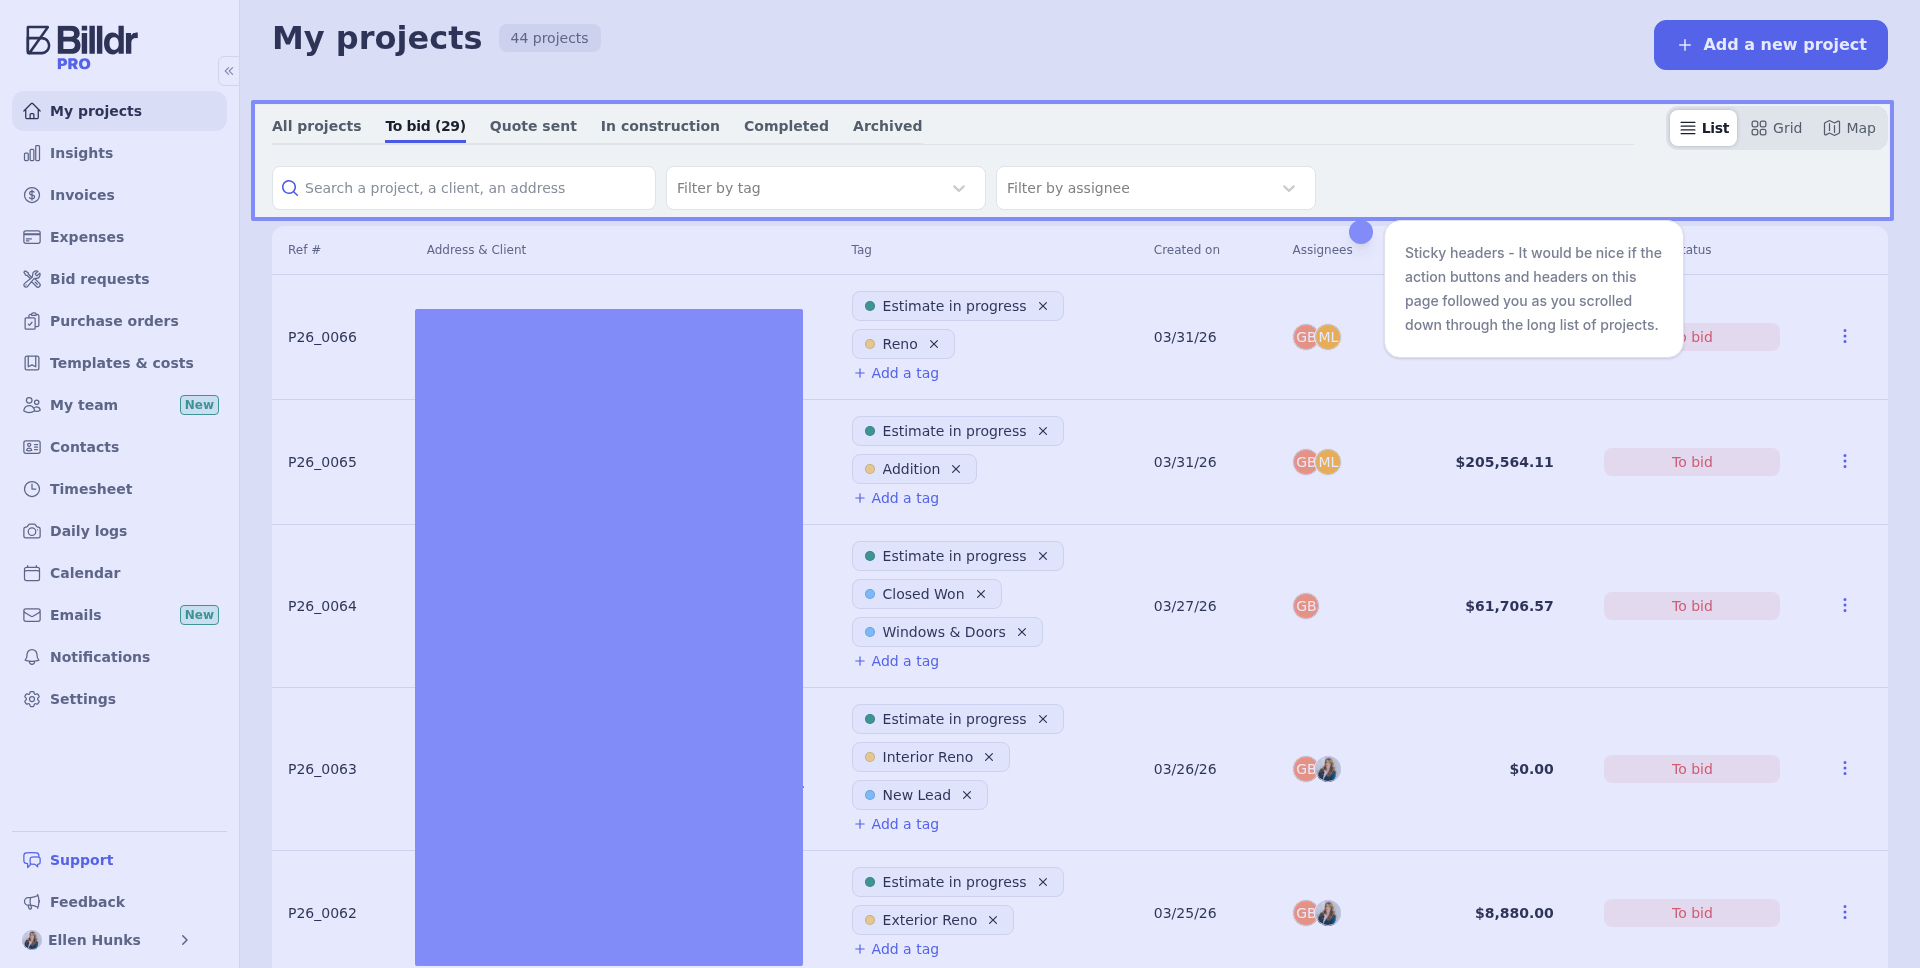Expand the Filter by tag dropdown
The height and width of the screenshot is (968, 1920).
pos(825,188)
